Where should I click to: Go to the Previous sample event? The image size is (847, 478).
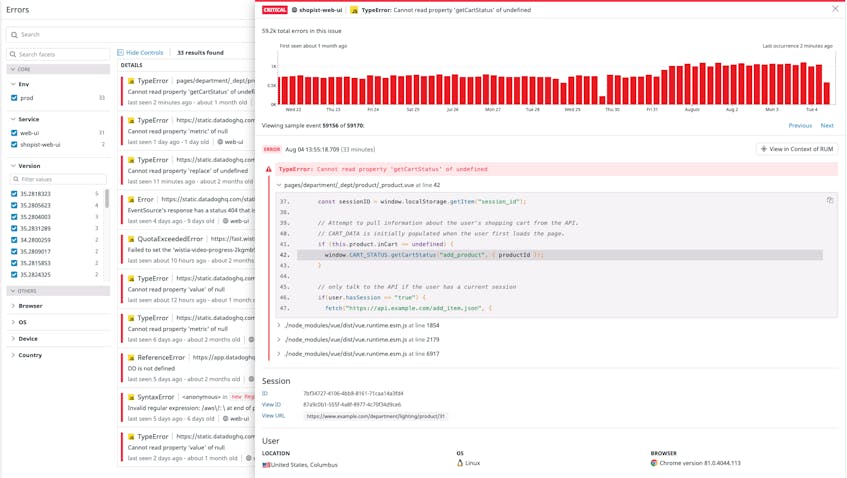click(x=800, y=125)
